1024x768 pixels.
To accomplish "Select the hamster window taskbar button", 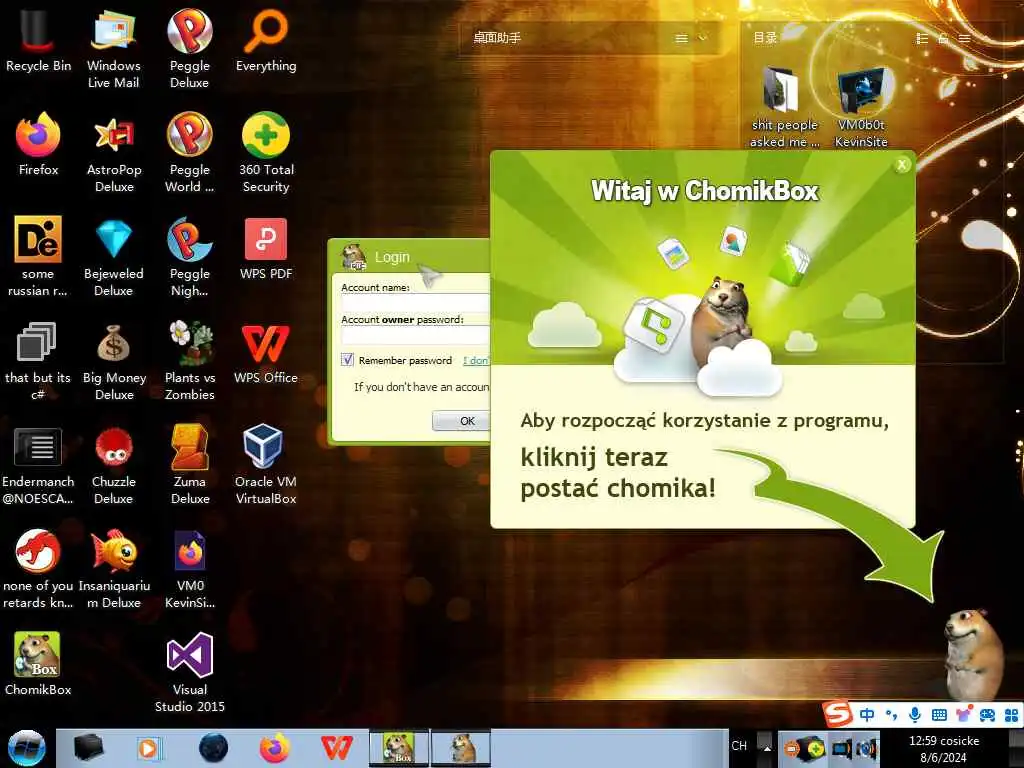I will (461, 748).
